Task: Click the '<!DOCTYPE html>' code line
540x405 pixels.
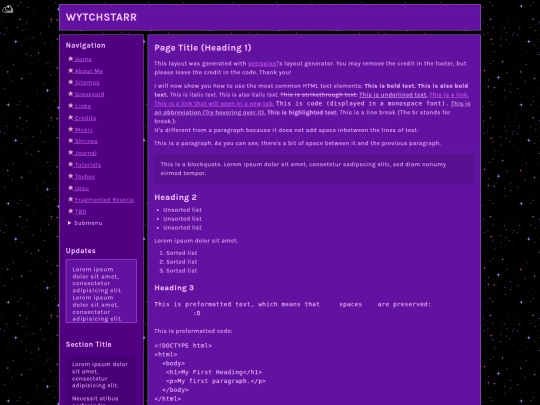Action: 183,345
